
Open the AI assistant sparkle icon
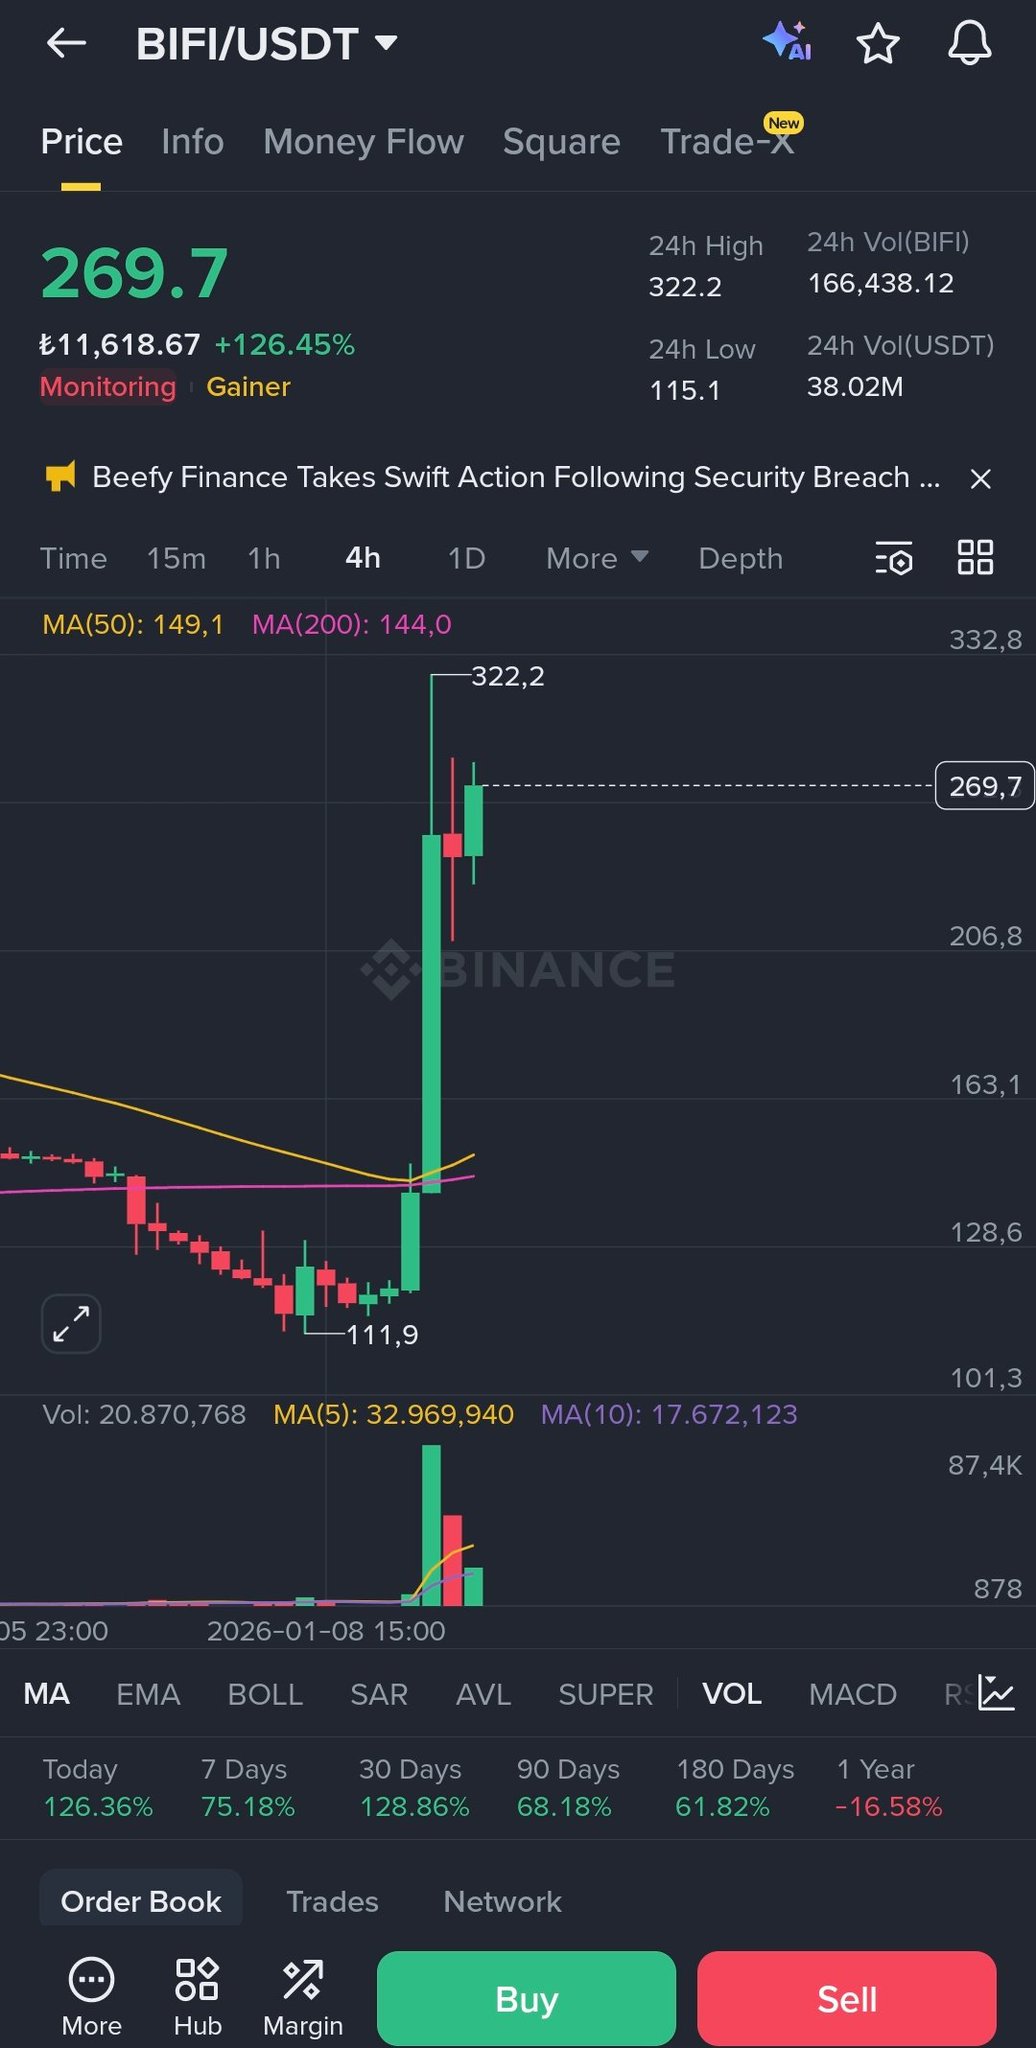coord(787,42)
